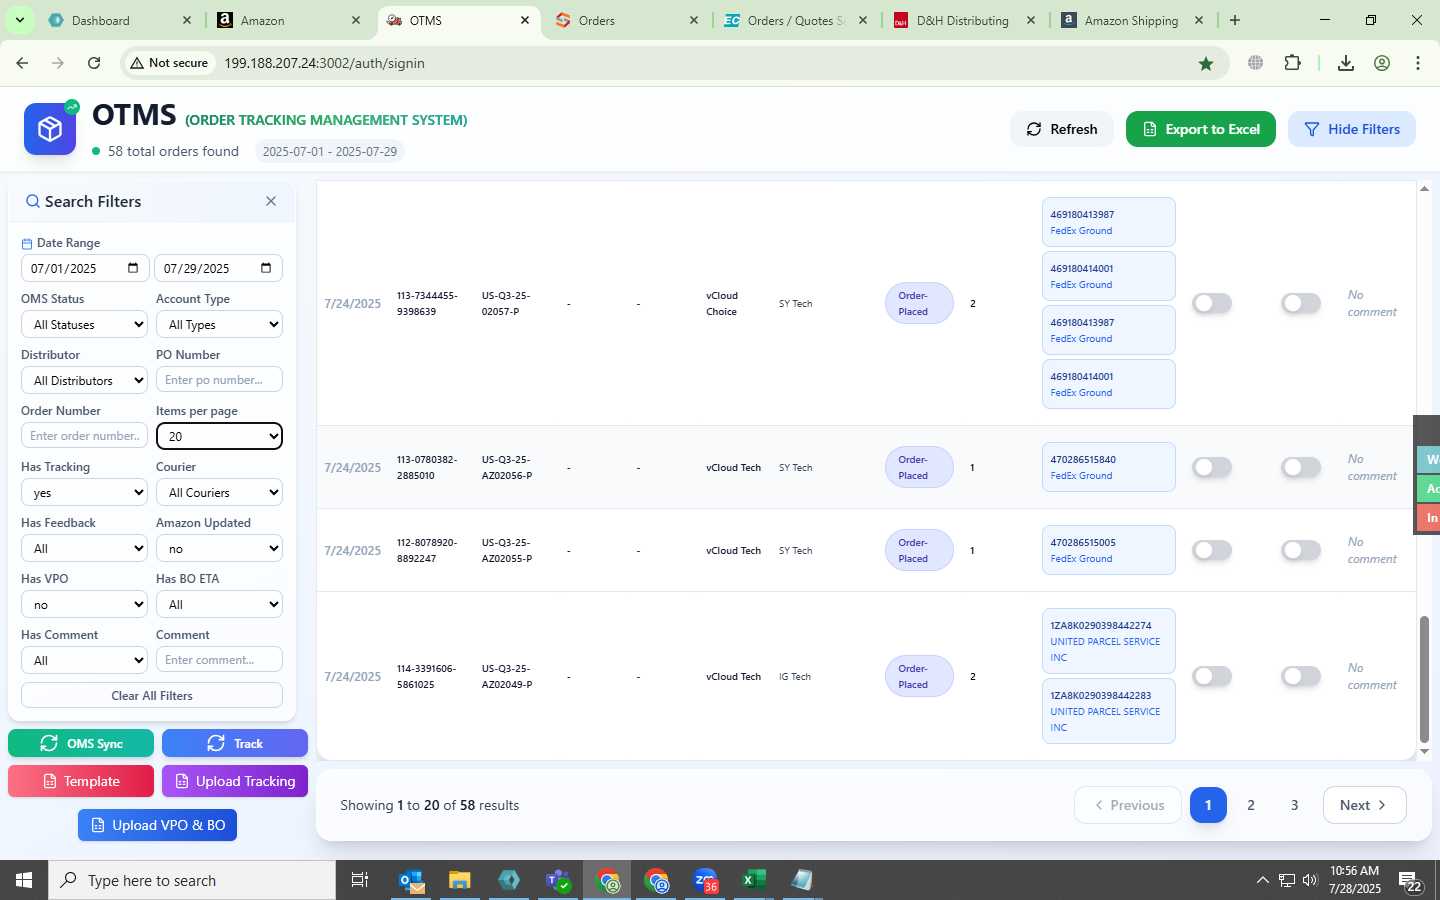
Task: Open the Distributor dropdown
Action: [84, 380]
